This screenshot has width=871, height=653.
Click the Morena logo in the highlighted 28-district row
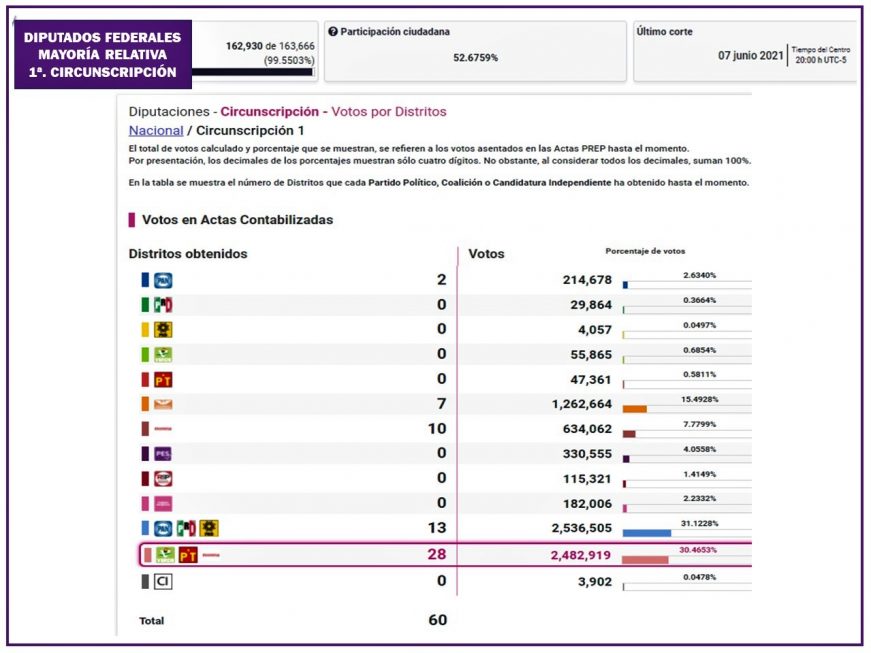(x=211, y=555)
